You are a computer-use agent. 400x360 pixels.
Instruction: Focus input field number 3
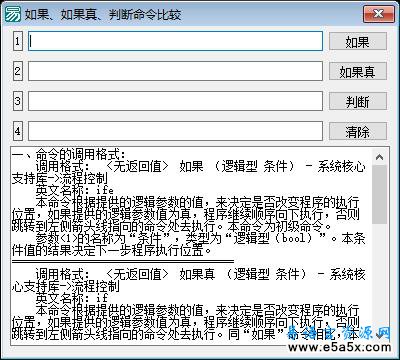pyautogui.click(x=175, y=101)
